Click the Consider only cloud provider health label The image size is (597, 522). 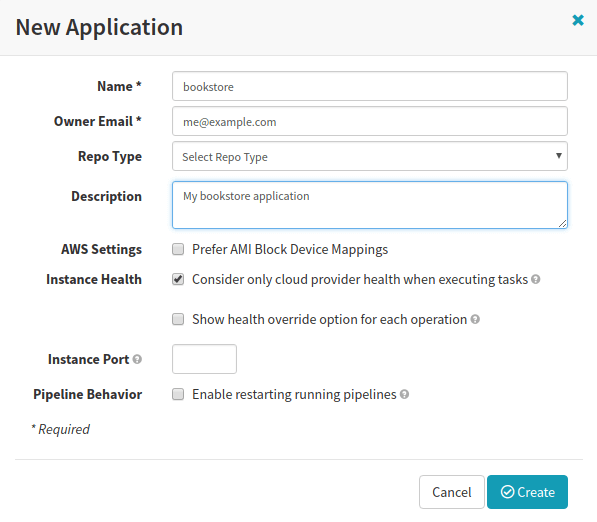360,279
